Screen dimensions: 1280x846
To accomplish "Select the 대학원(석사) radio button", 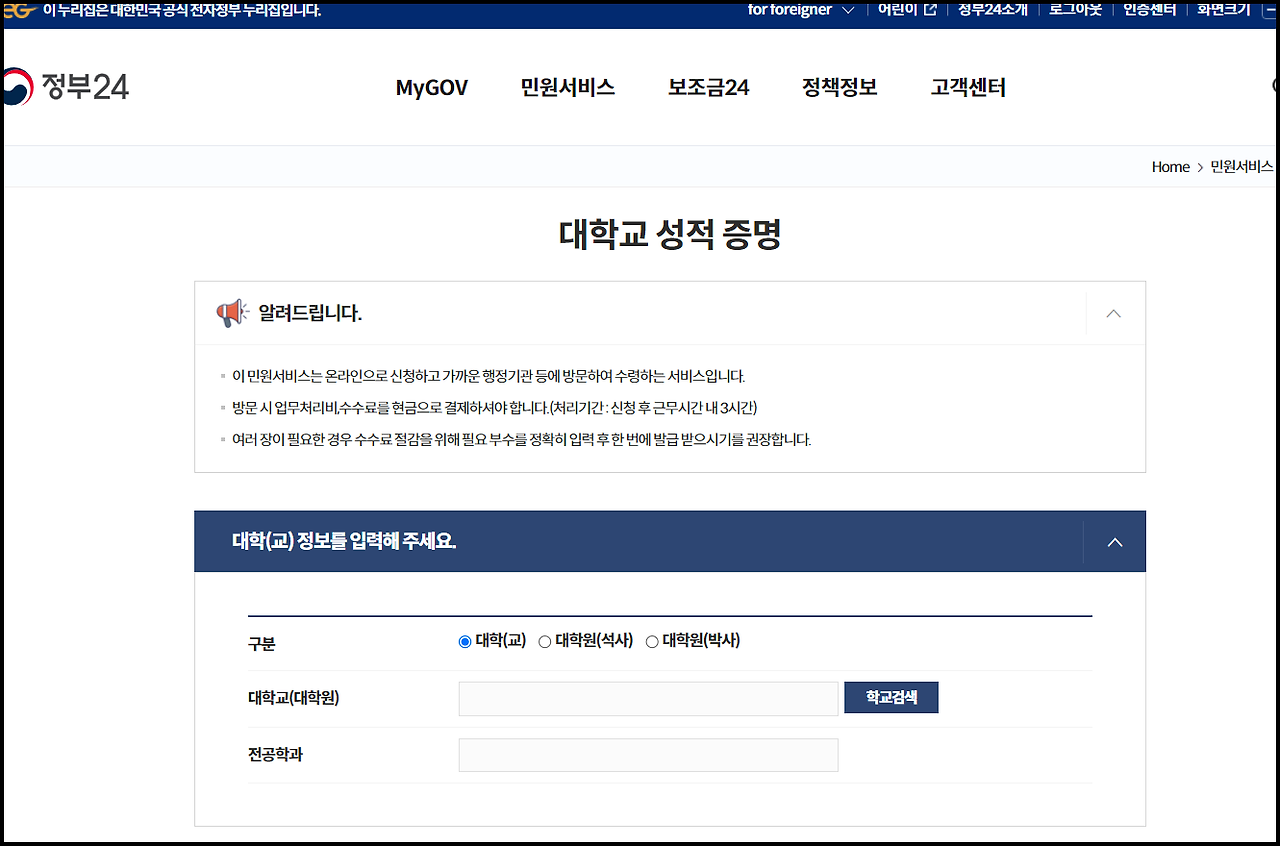I will click(545, 642).
